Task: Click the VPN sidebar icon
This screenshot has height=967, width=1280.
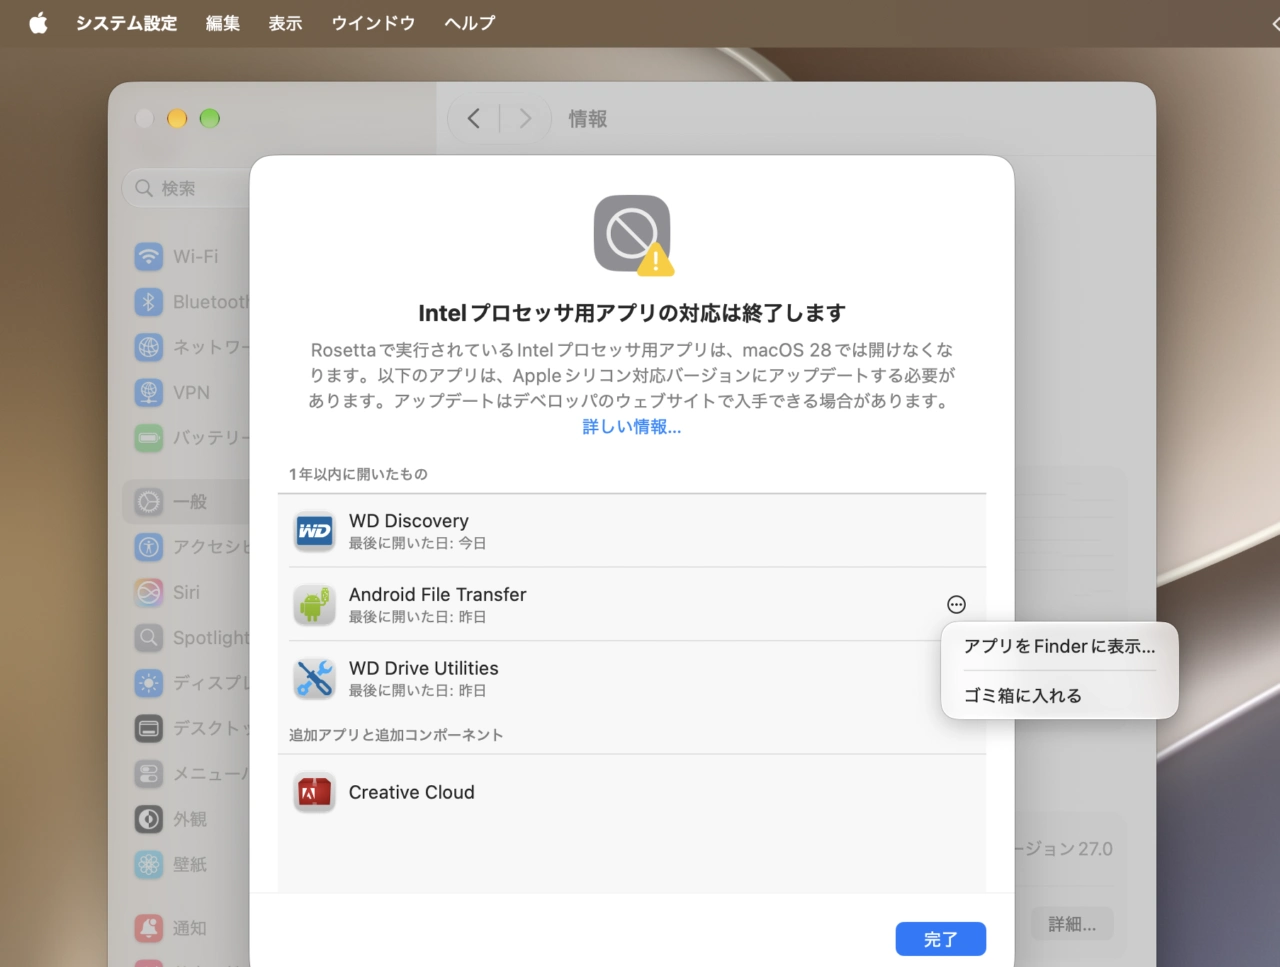Action: (x=149, y=392)
